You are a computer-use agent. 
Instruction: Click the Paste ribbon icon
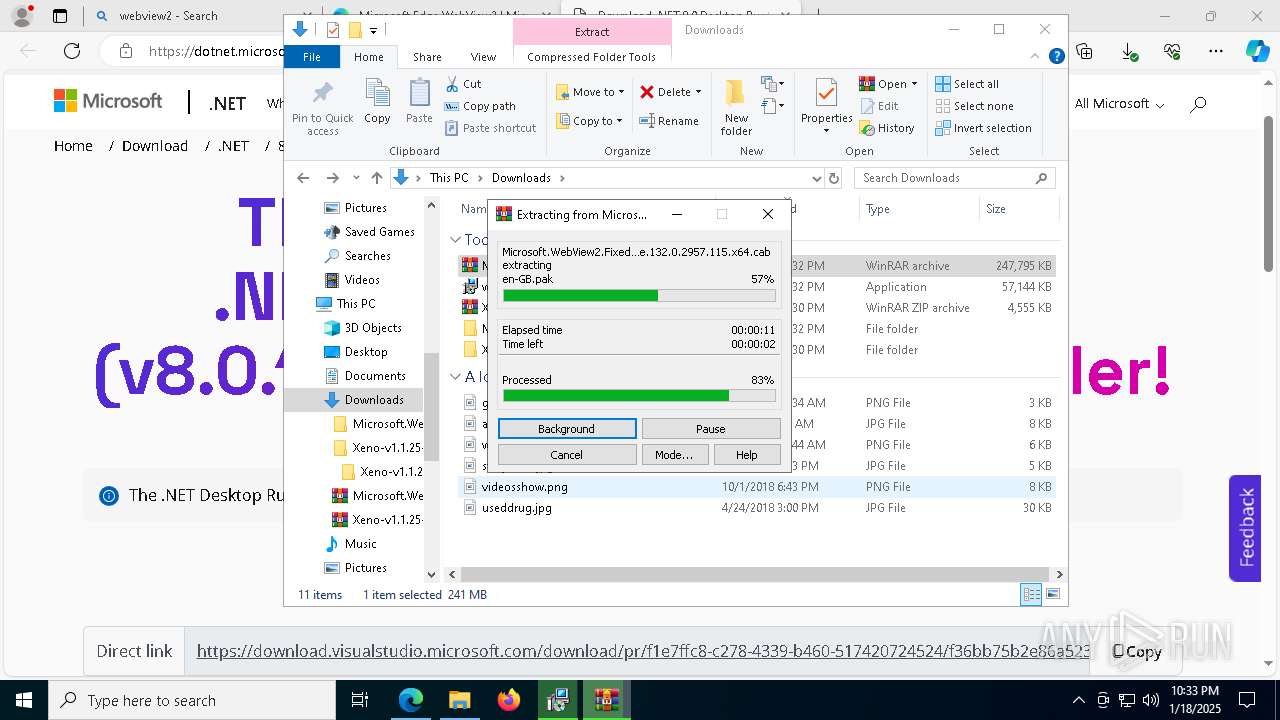(419, 101)
